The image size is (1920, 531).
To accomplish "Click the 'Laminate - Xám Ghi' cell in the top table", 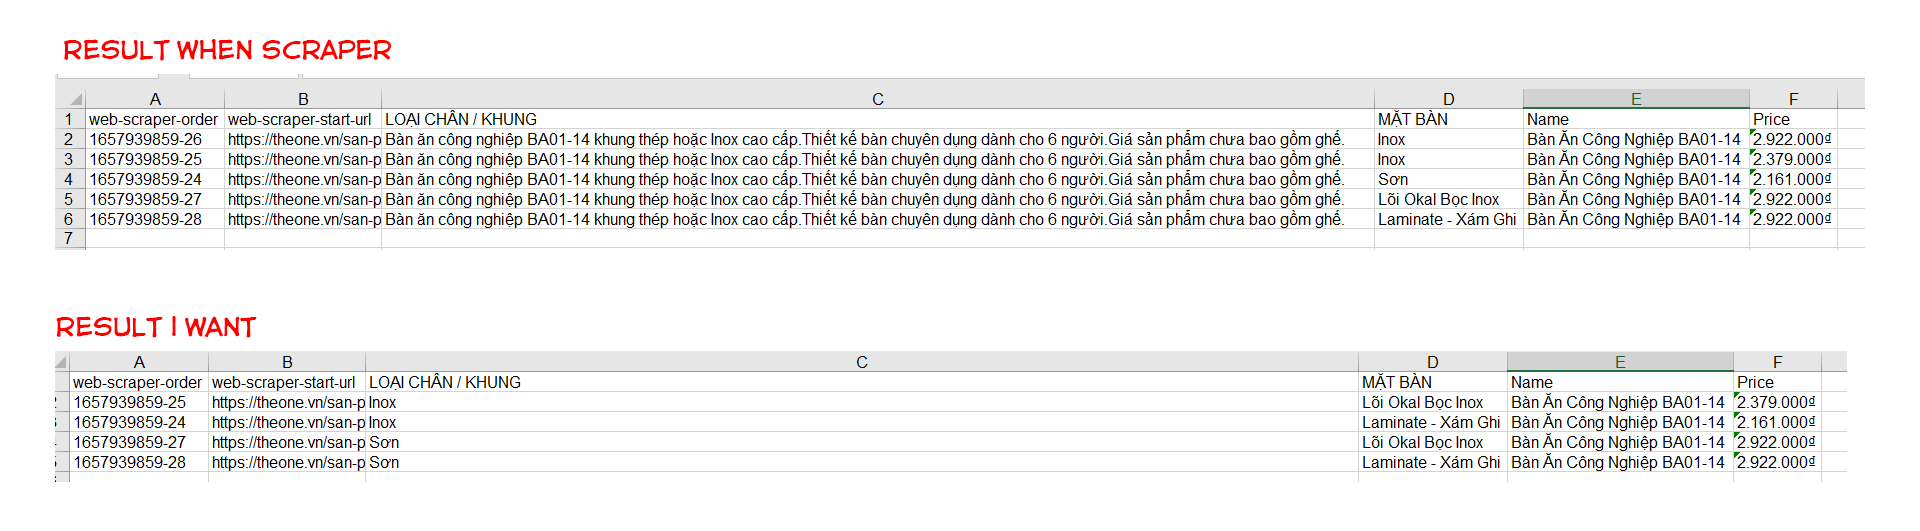I will (x=1447, y=219).
